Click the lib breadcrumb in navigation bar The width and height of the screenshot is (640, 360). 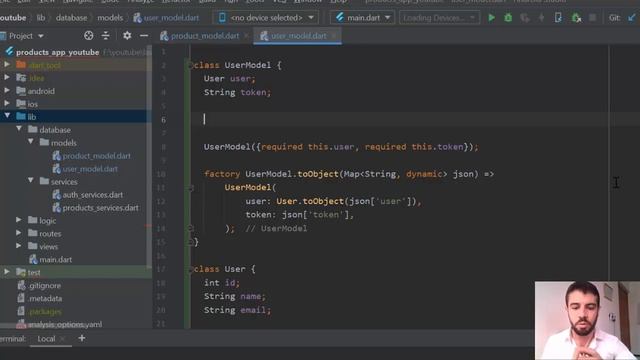41,18
